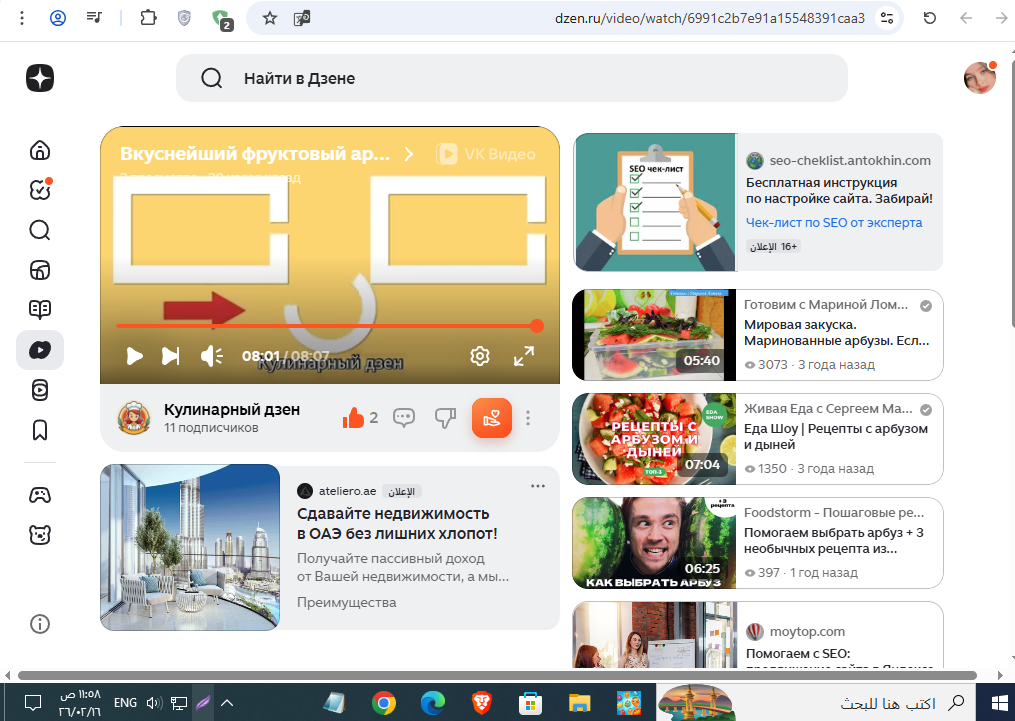The image size is (1015, 721).
Task: Open Сдавайте недвижимость в ОАЭ ad headline
Action: pyautogui.click(x=397, y=524)
